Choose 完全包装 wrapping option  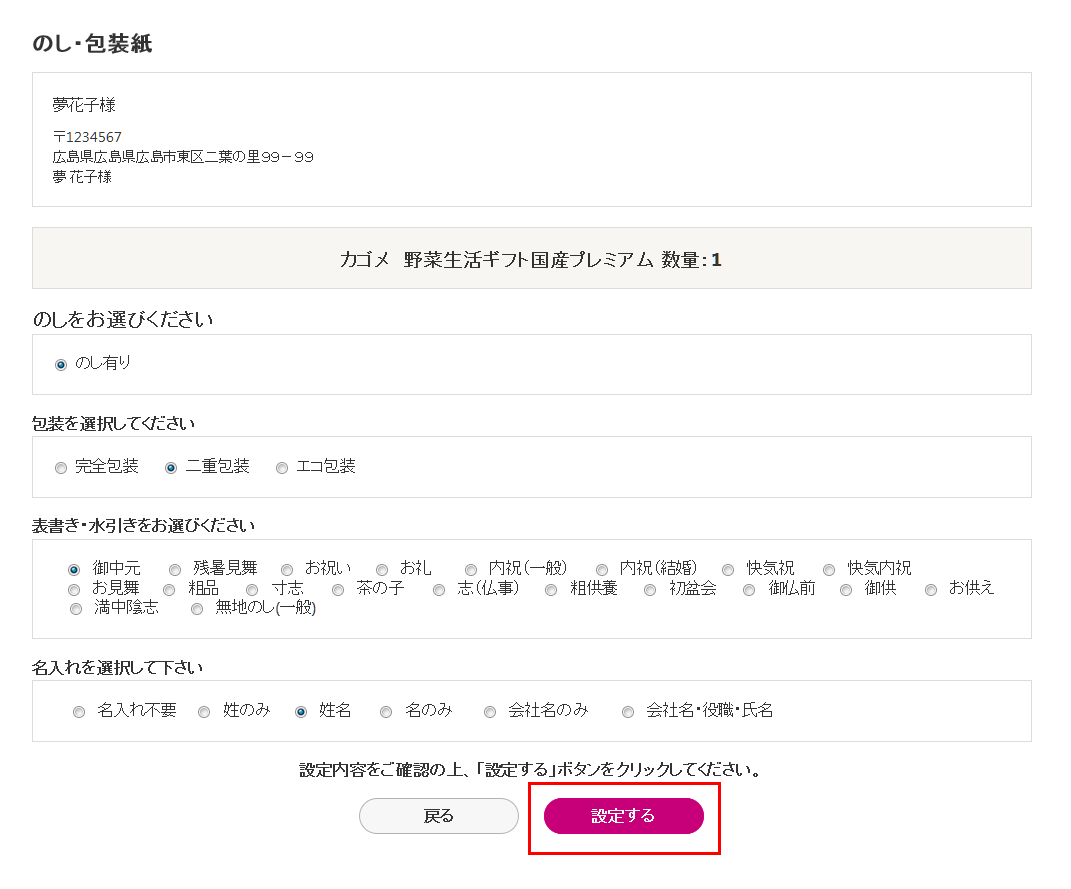tap(61, 468)
